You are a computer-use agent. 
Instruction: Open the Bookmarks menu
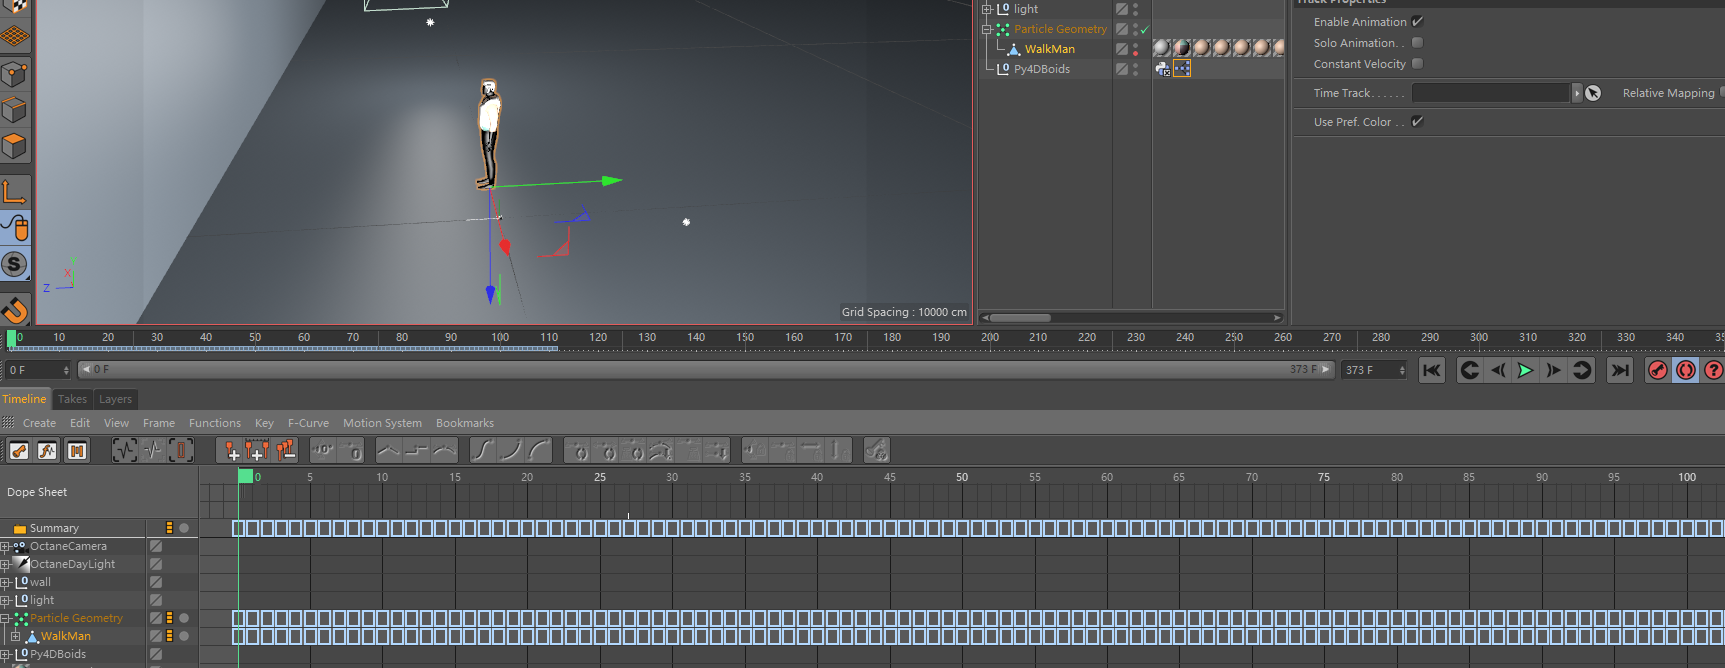point(465,423)
